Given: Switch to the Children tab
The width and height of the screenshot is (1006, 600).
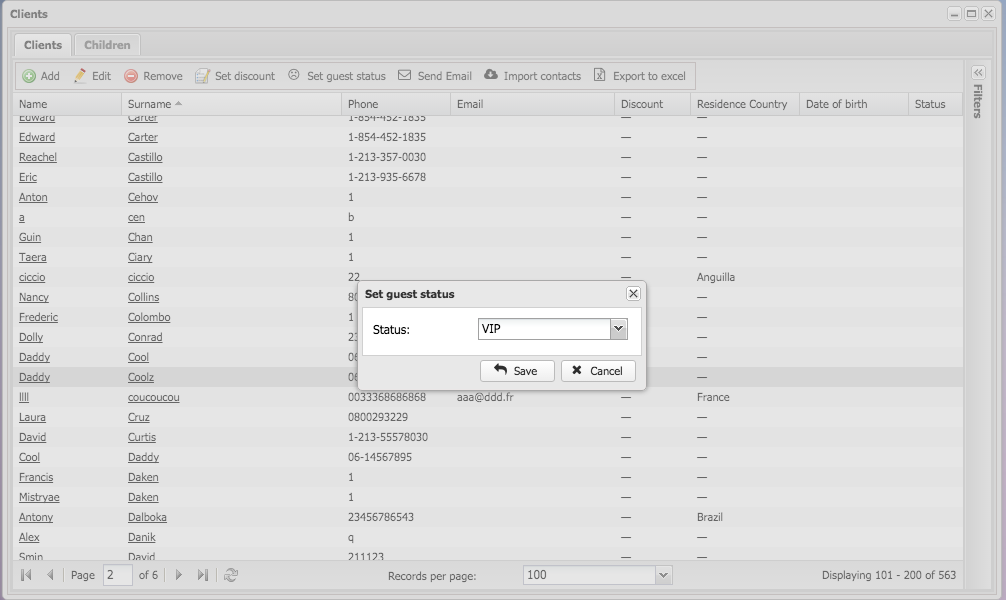Looking at the screenshot, I should pos(107,45).
